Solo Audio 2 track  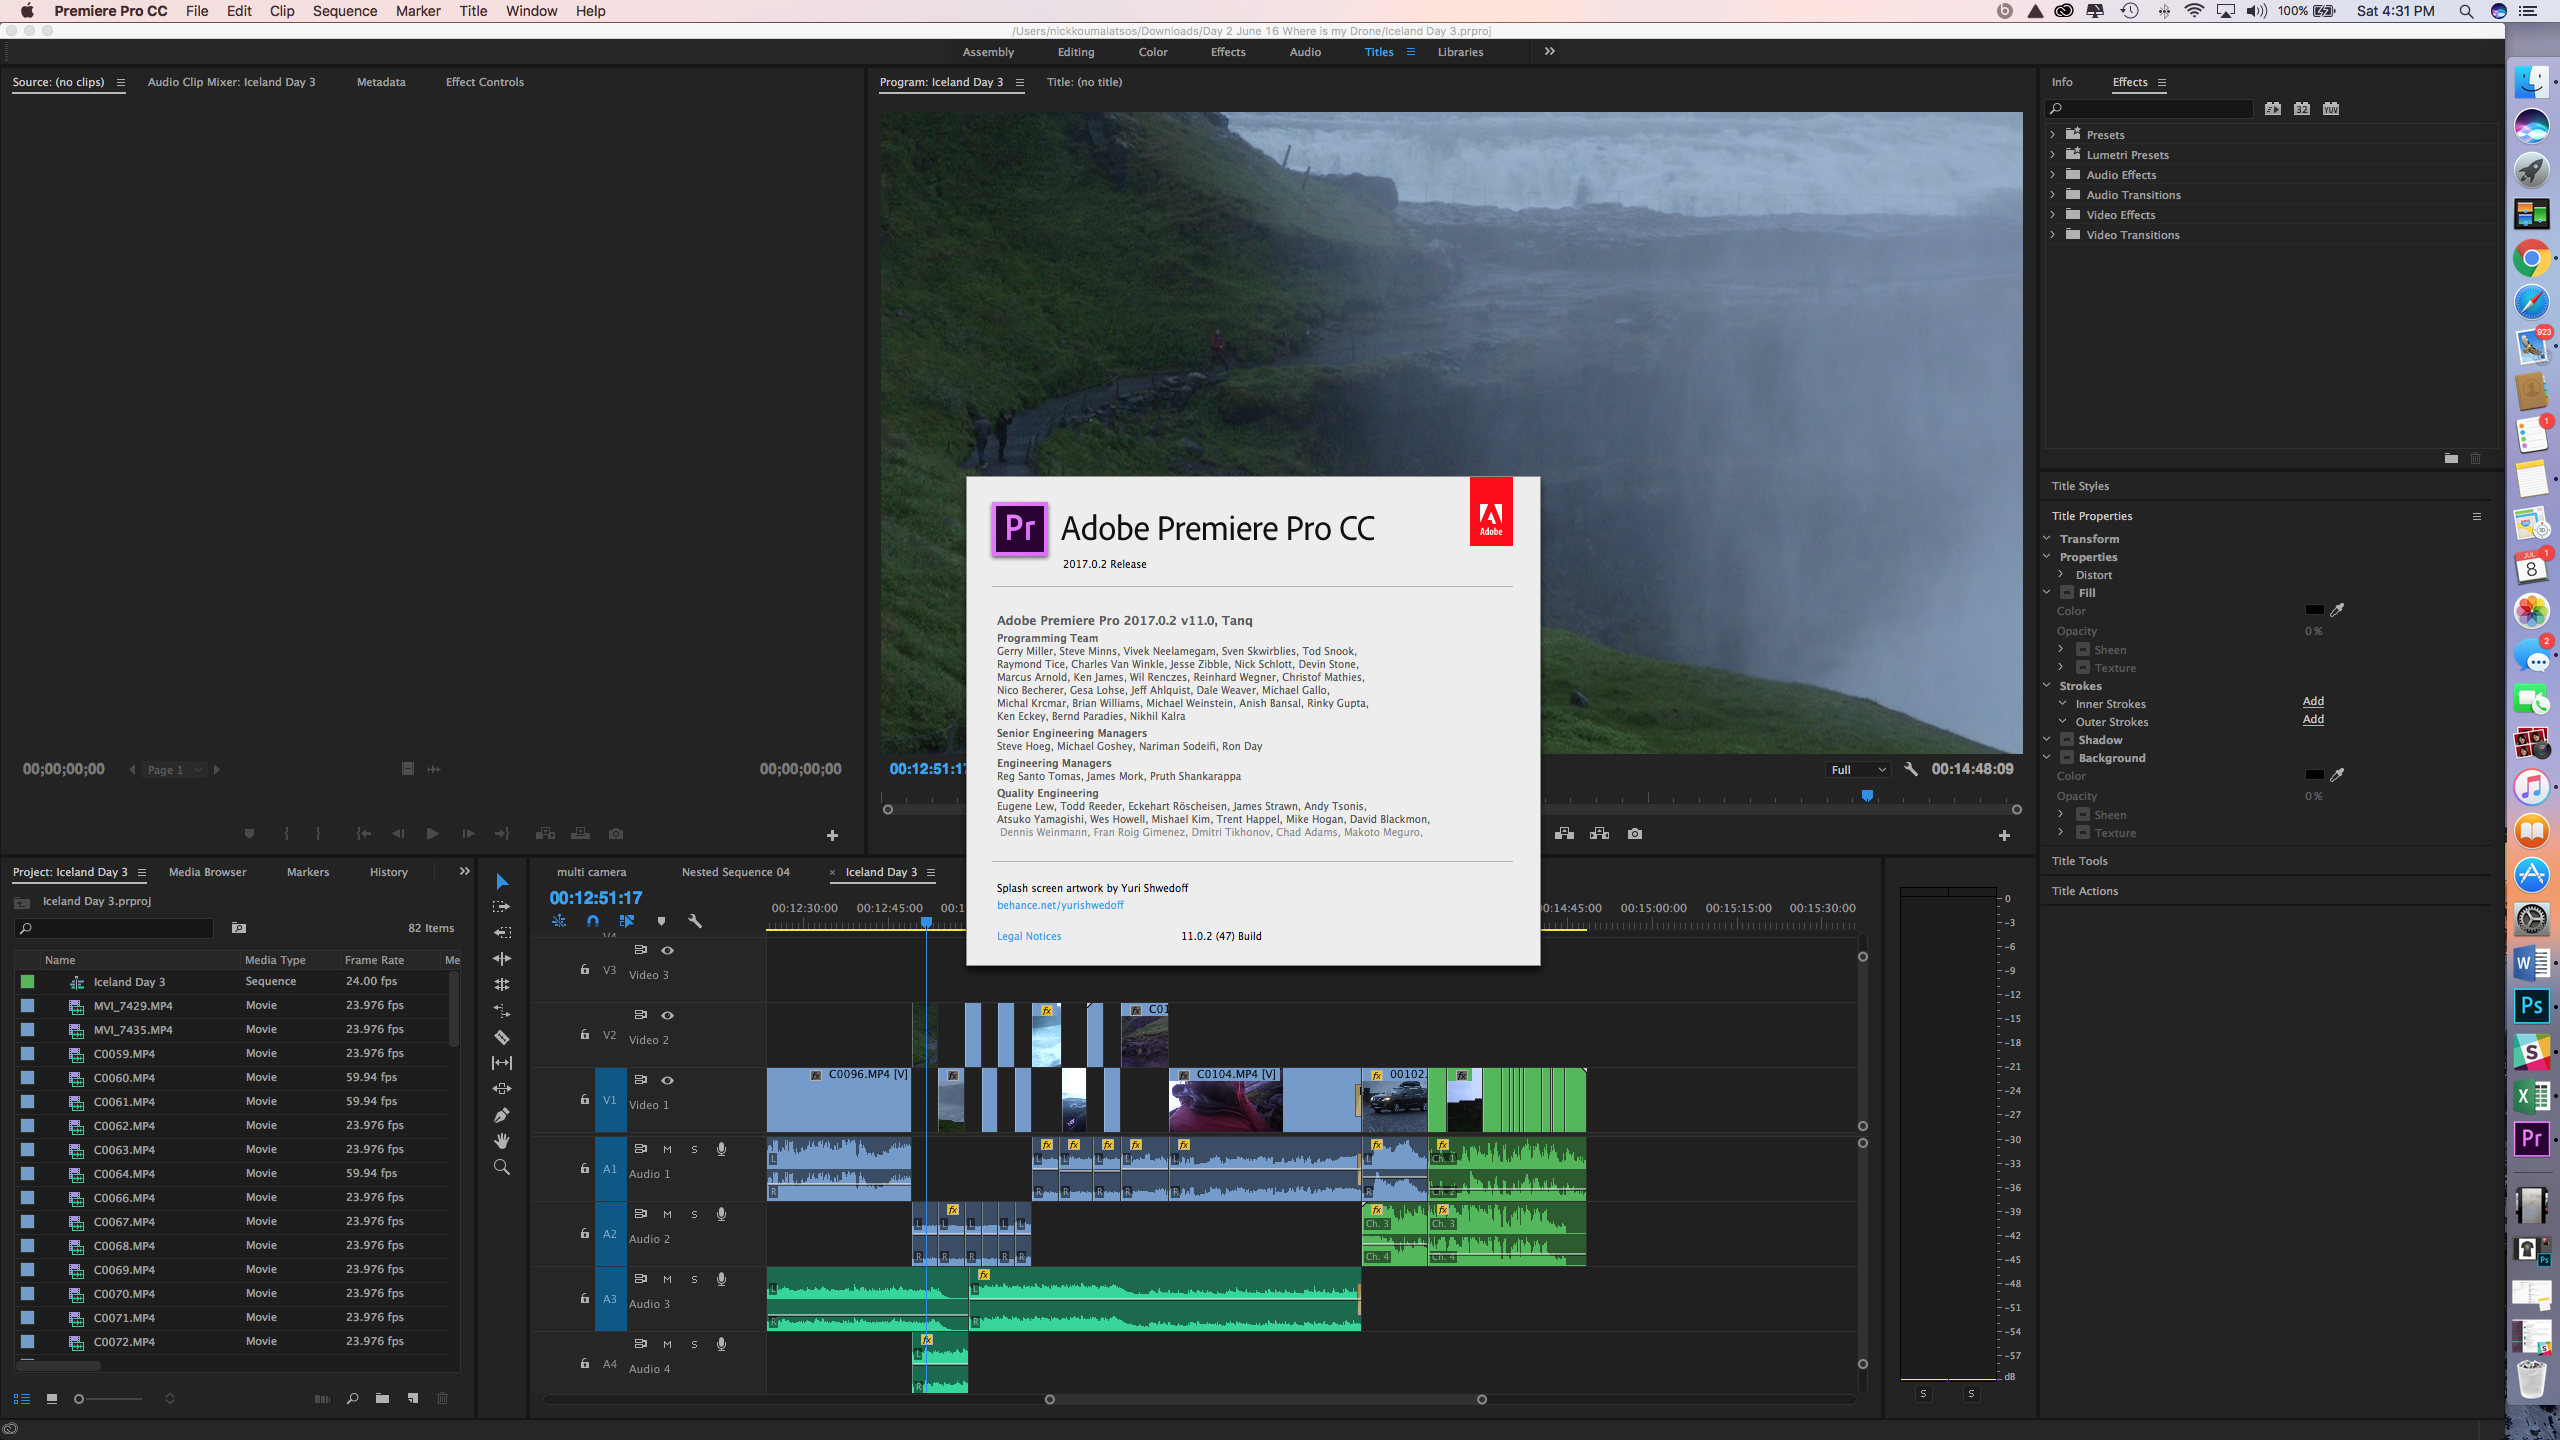[694, 1214]
